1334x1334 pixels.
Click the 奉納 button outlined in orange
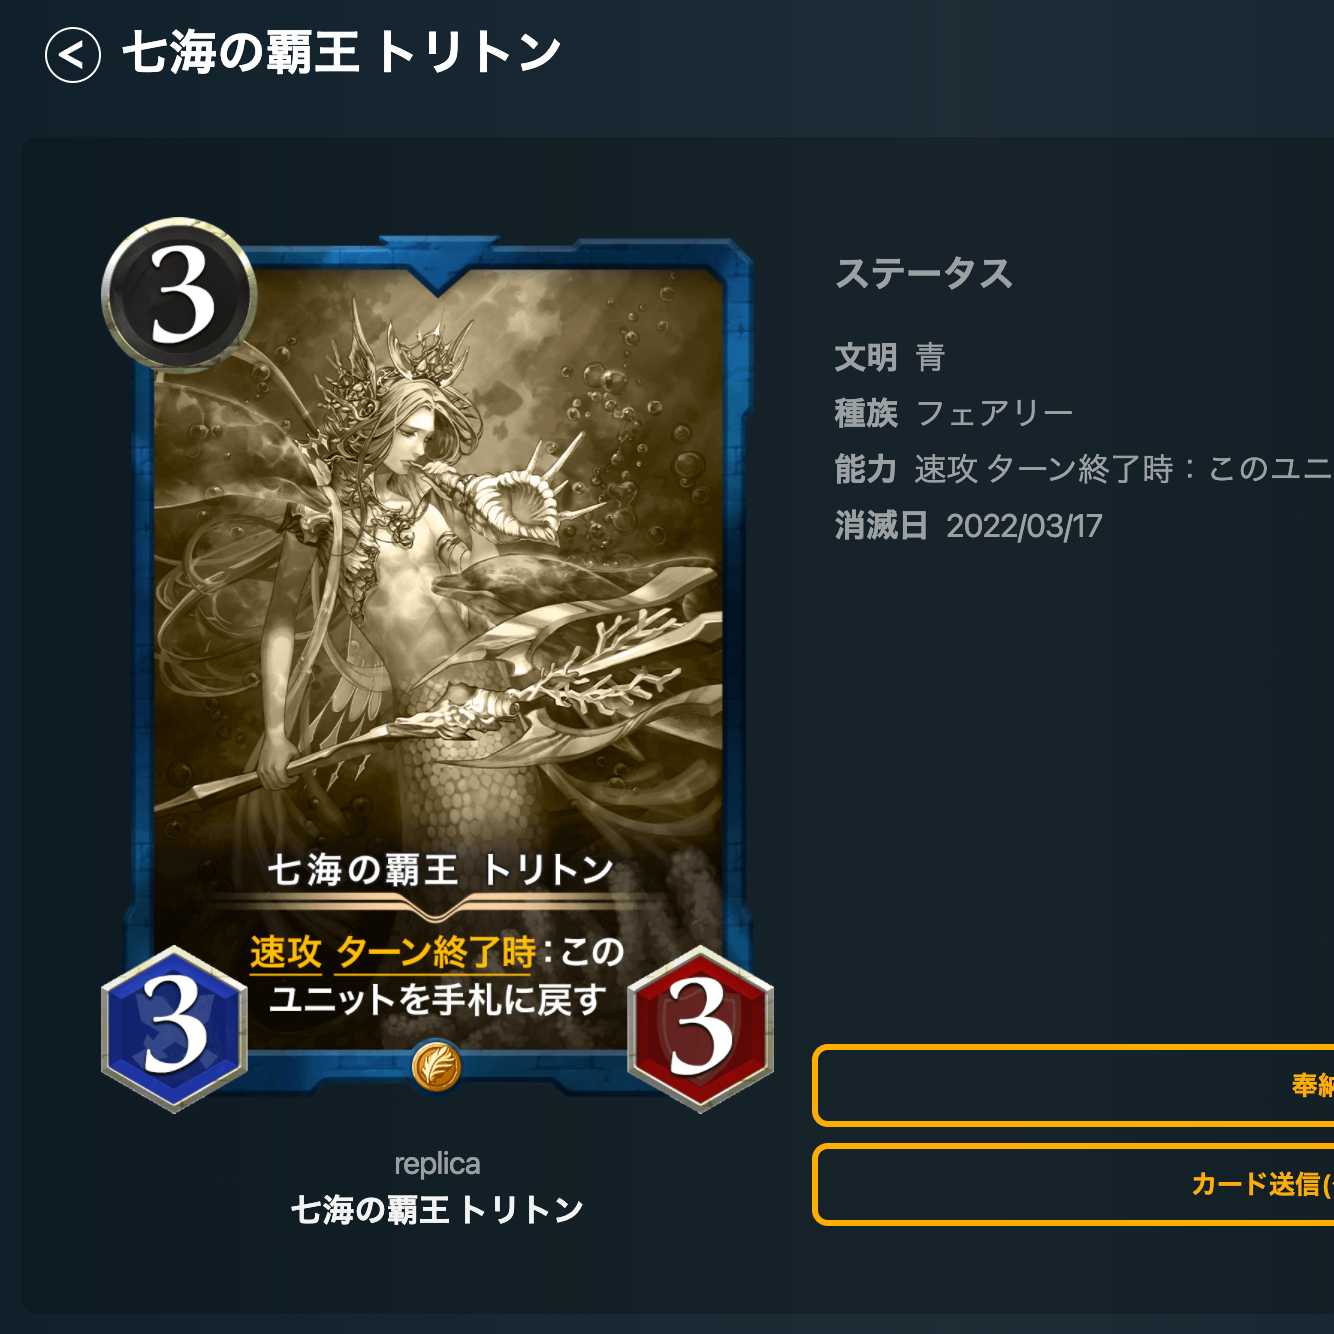(1074, 1085)
